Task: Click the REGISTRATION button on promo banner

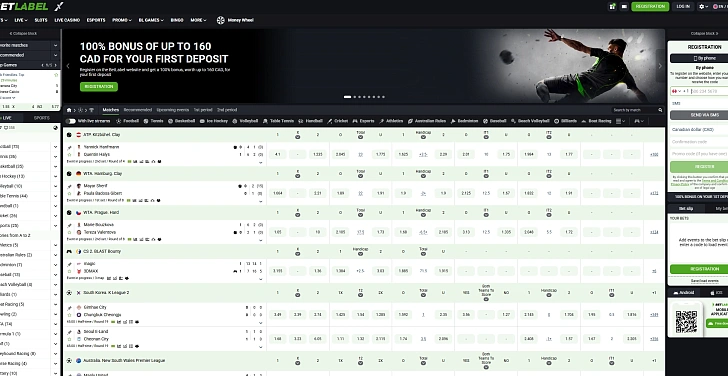Action: click(x=99, y=87)
